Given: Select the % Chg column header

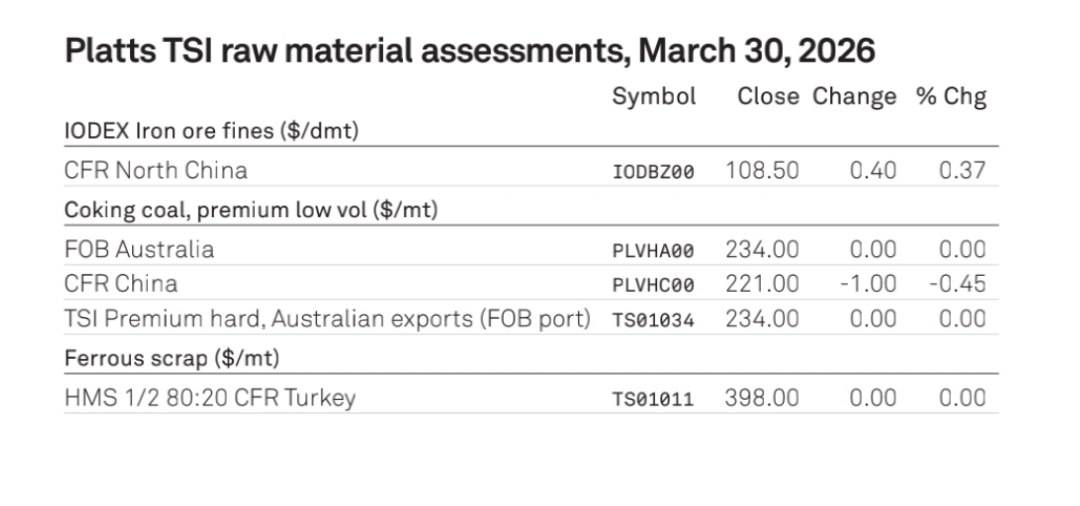Looking at the screenshot, I should pos(951,97).
